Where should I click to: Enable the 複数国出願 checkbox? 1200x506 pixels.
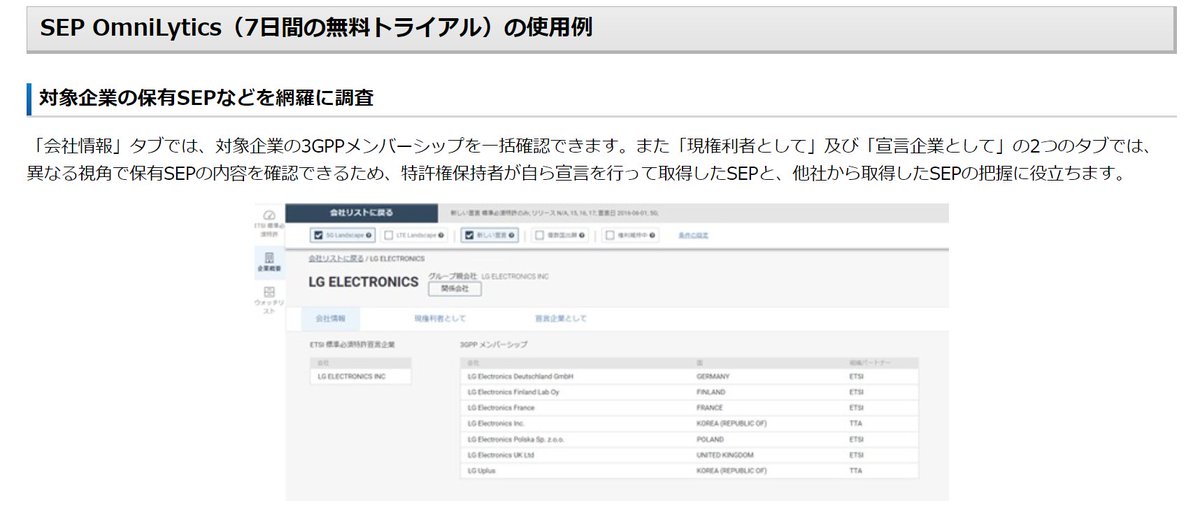tap(539, 236)
